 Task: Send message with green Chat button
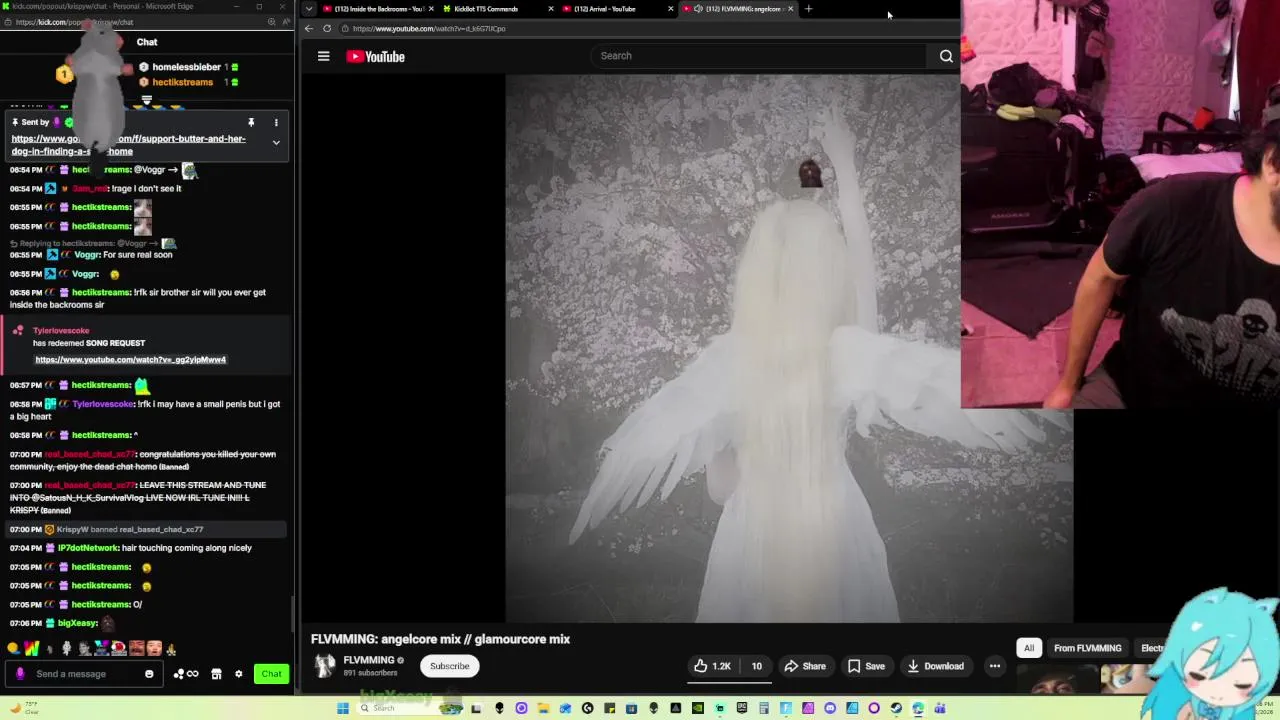pos(271,674)
